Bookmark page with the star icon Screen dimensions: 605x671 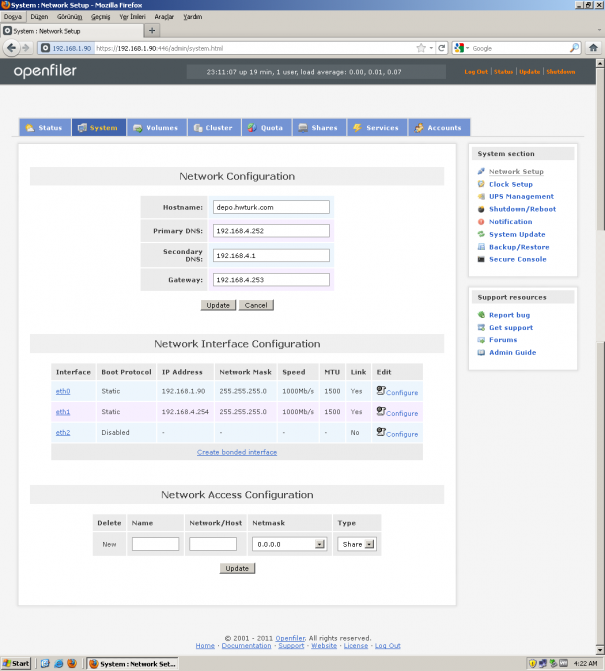click(421, 48)
